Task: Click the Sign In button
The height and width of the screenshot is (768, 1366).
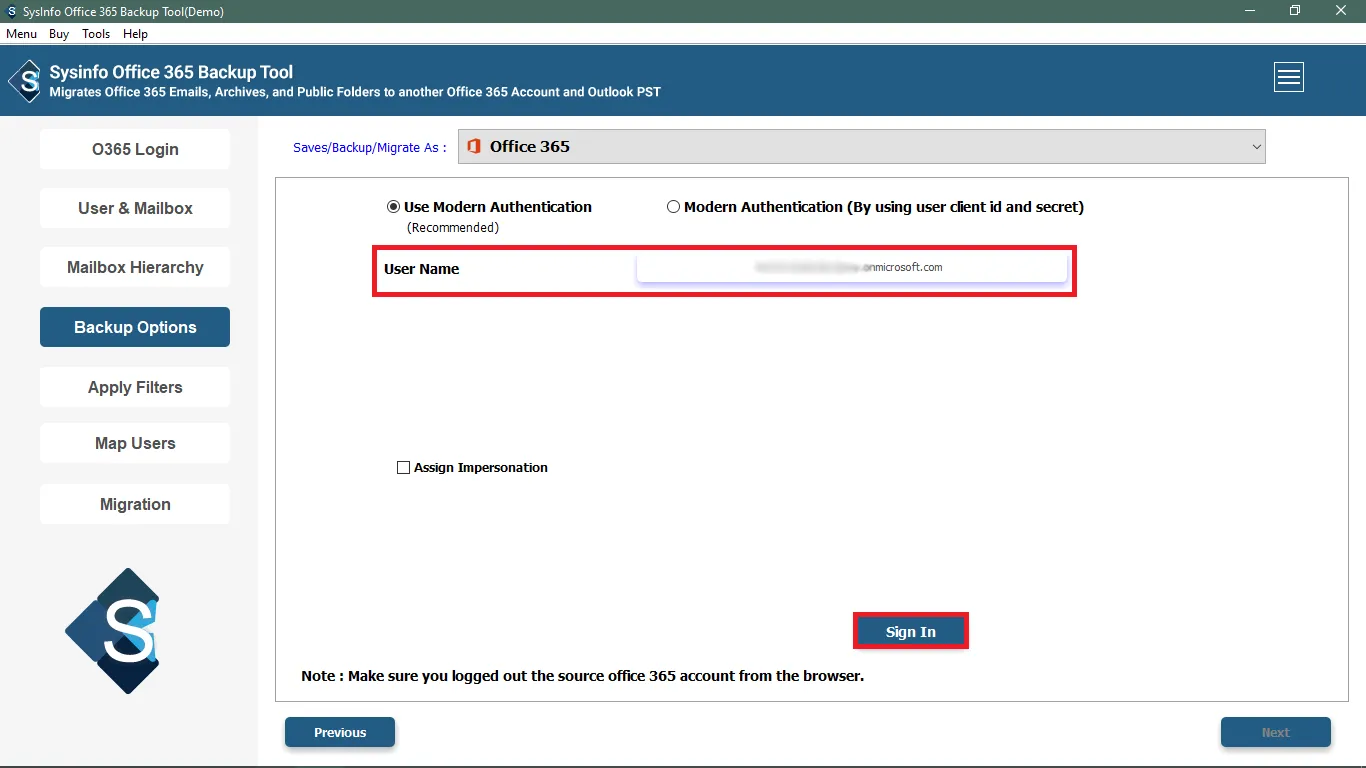Action: (911, 632)
